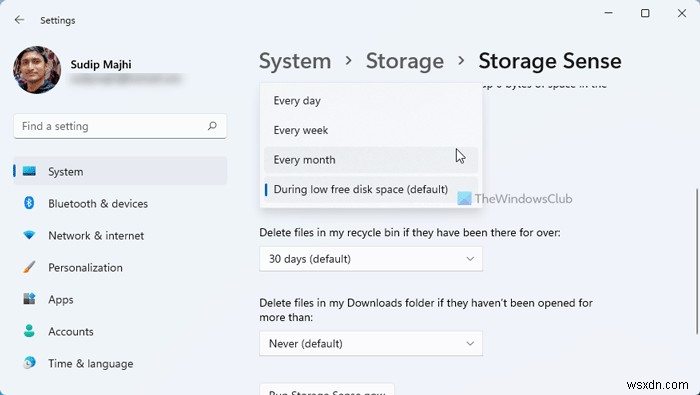Image resolution: width=700 pixels, height=395 pixels.
Task: Open Personalization settings
Action: tap(120, 267)
